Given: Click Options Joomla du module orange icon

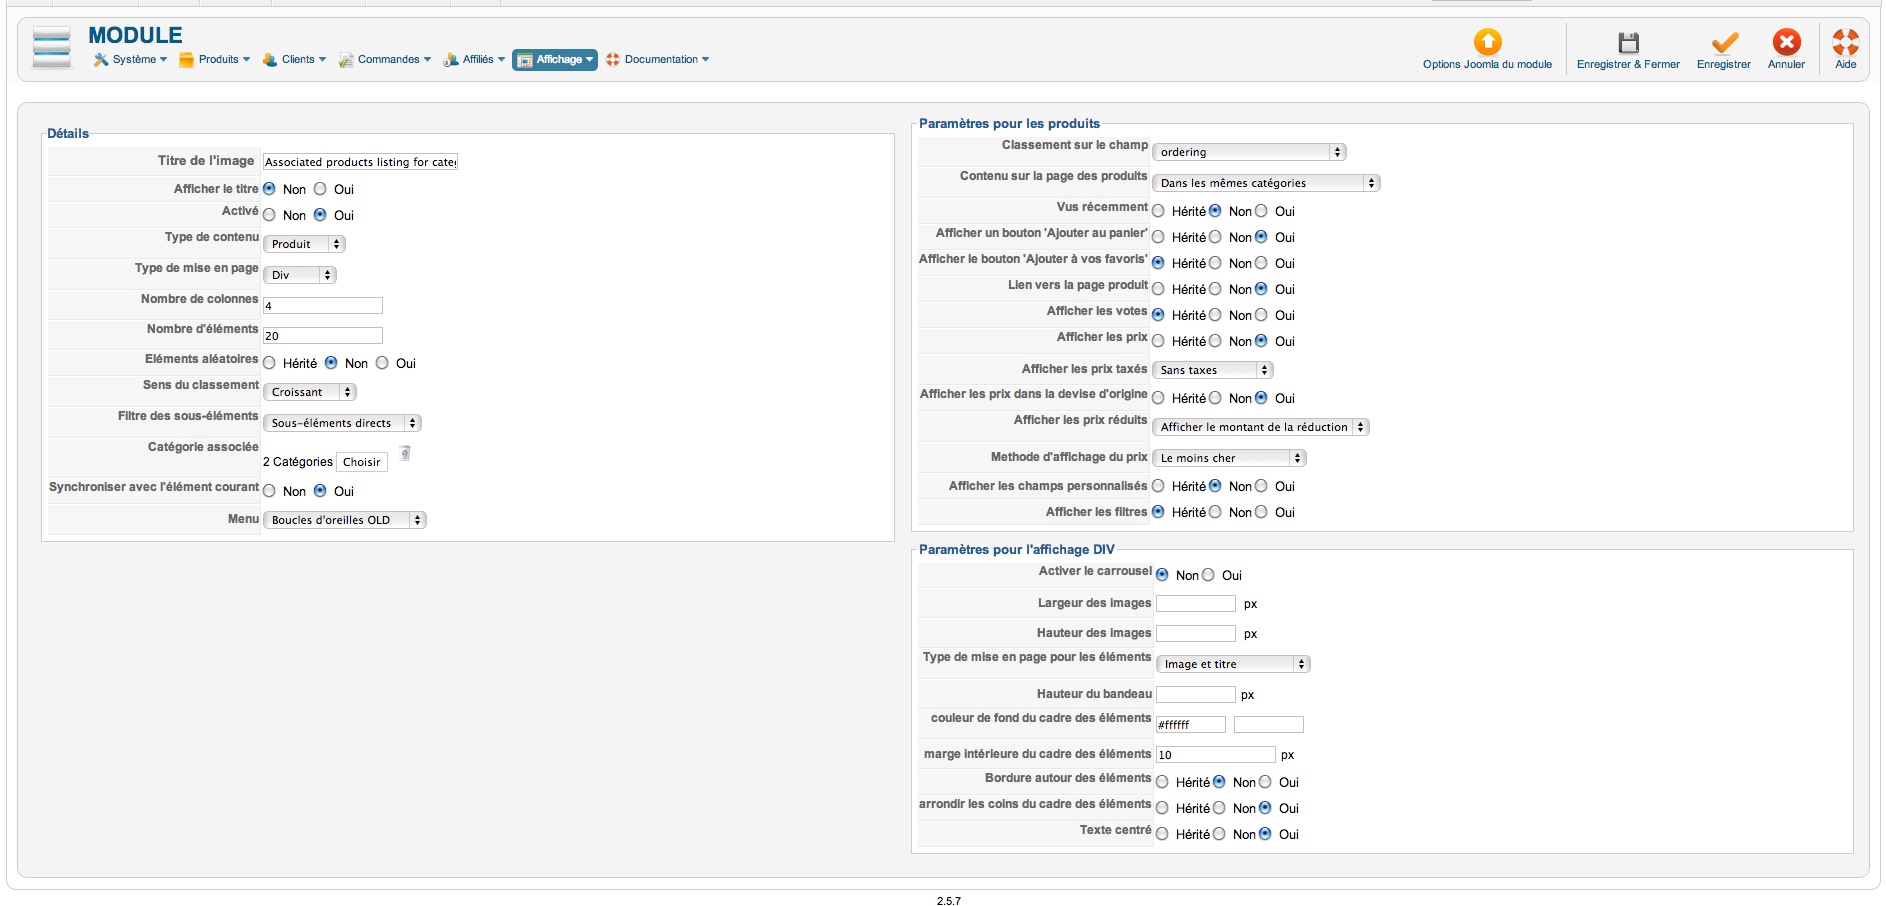Looking at the screenshot, I should pyautogui.click(x=1487, y=42).
